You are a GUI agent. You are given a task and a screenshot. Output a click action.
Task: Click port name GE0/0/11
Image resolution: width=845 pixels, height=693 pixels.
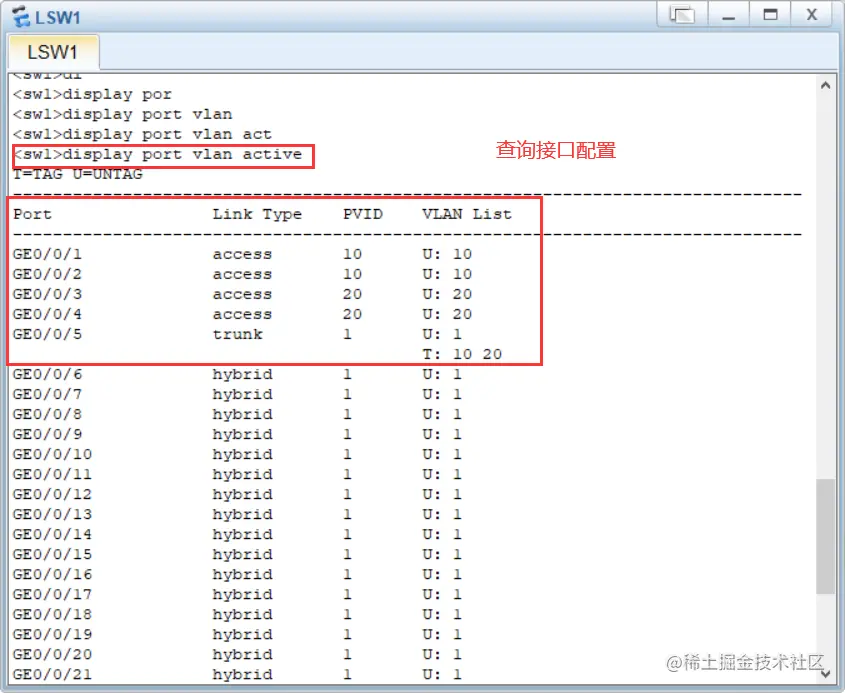pyautogui.click(x=52, y=474)
